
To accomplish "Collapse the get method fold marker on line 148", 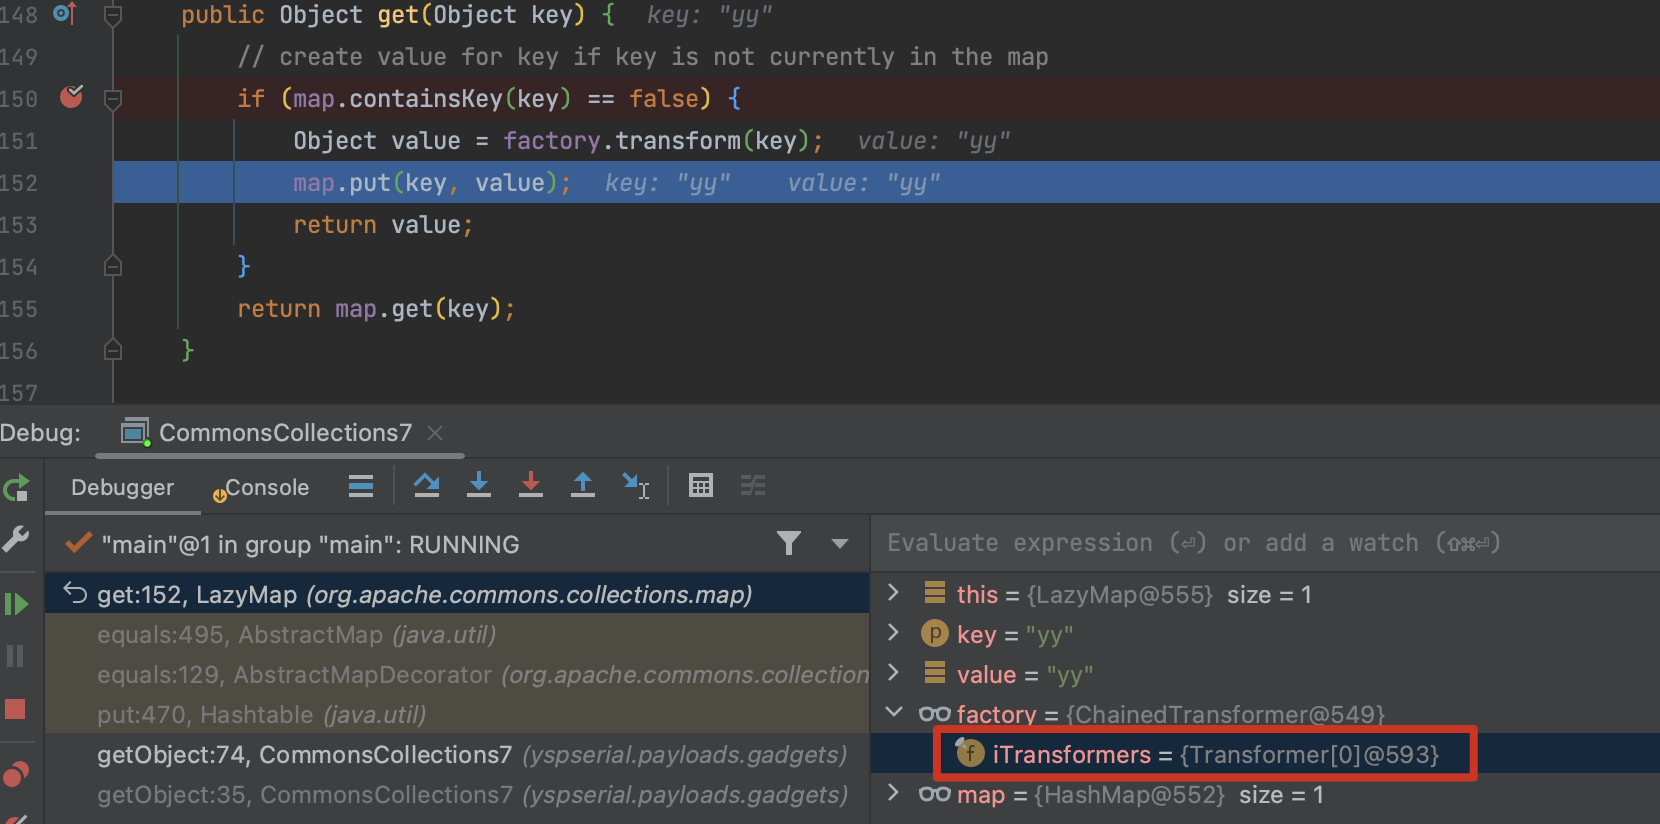I will [113, 15].
